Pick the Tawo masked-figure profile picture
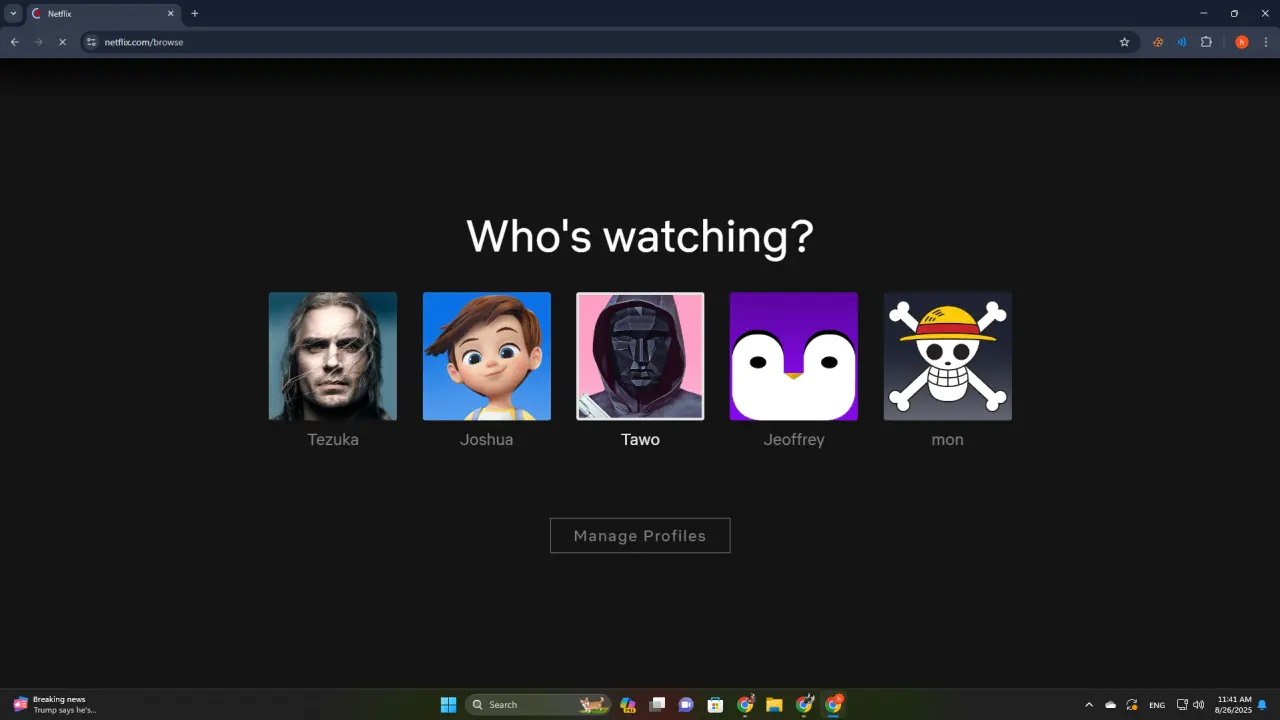 tap(640, 356)
